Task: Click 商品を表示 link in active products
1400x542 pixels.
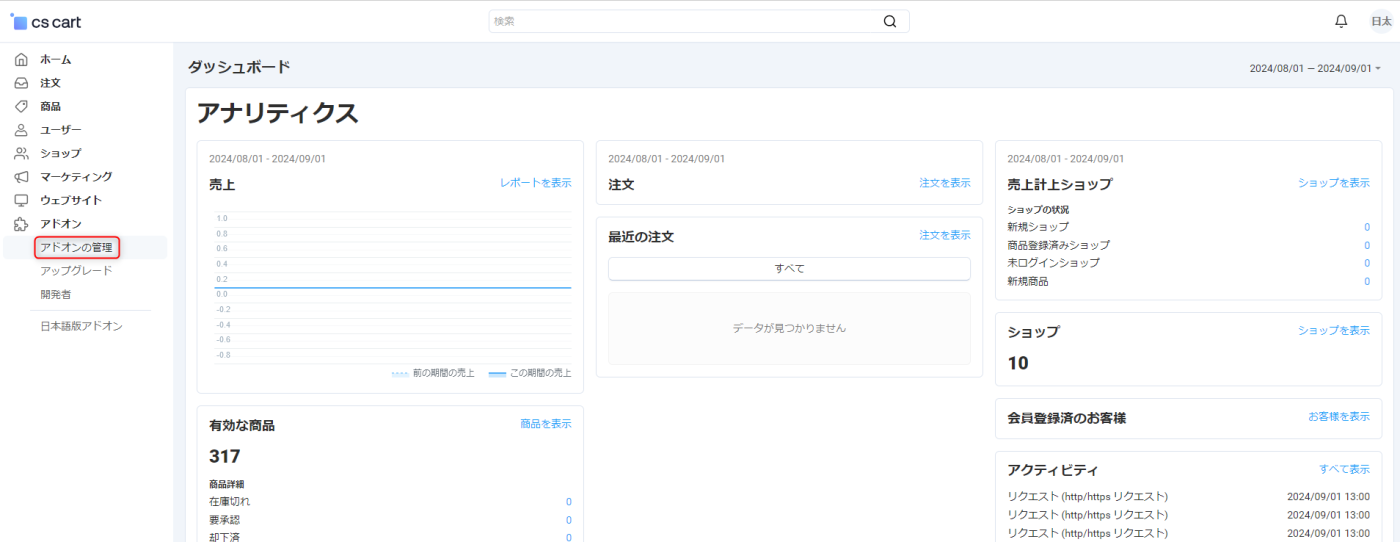Action: click(x=545, y=424)
